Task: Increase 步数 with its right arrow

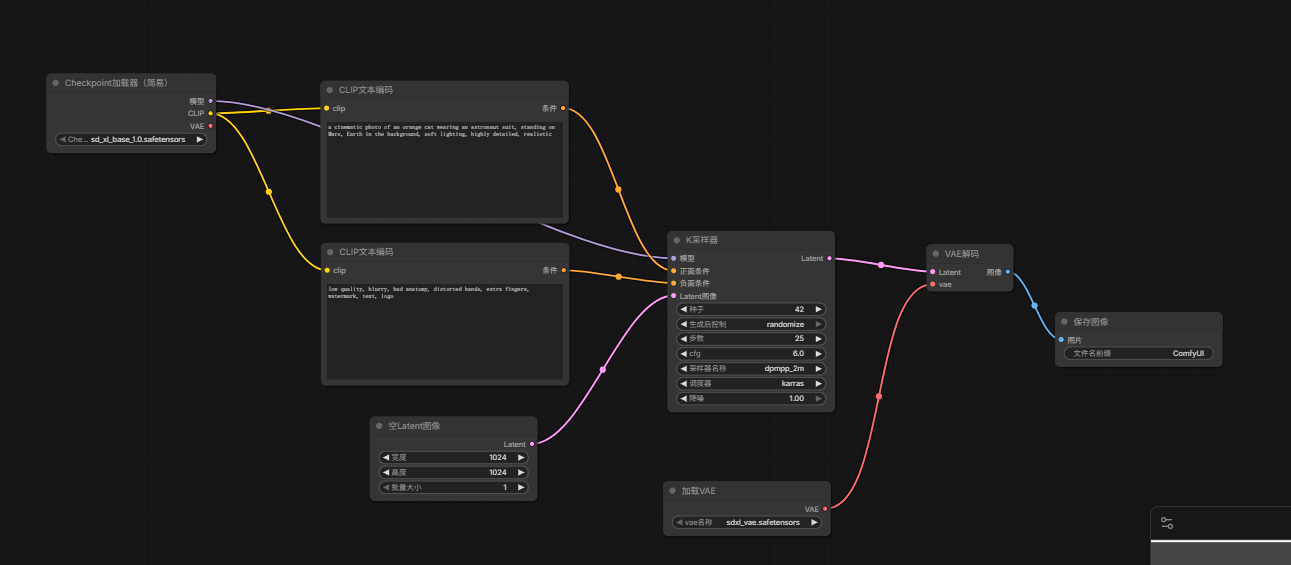Action: tap(819, 338)
